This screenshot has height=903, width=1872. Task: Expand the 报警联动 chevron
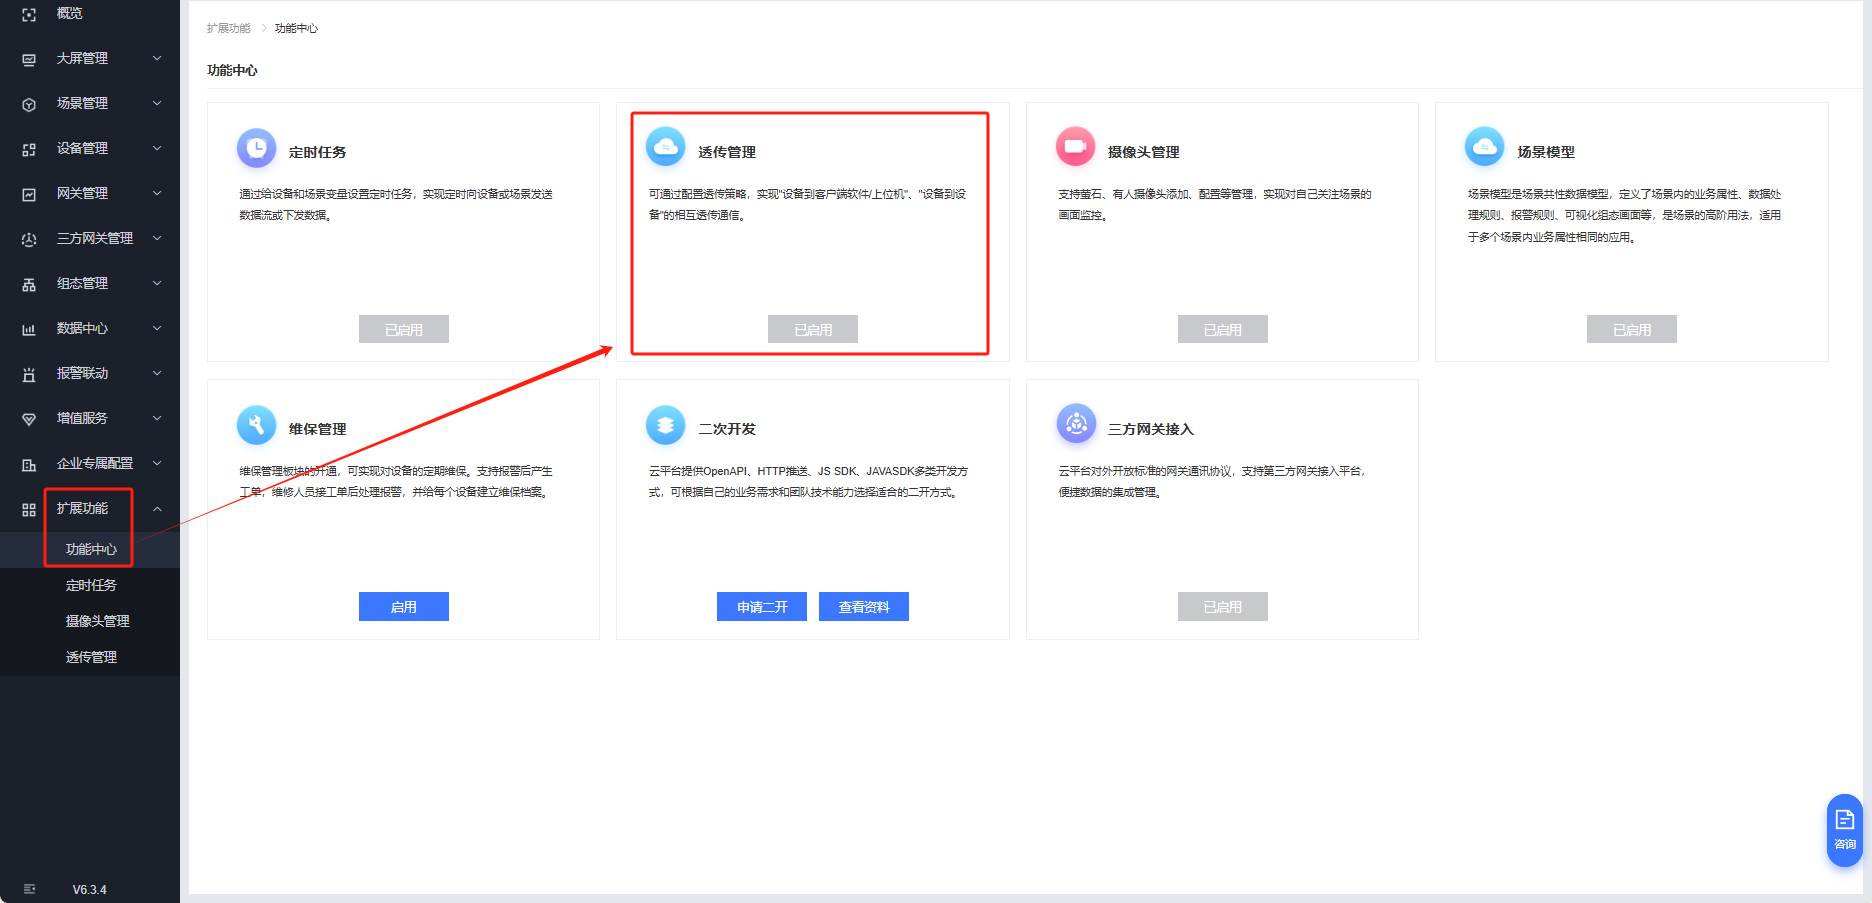pos(157,373)
